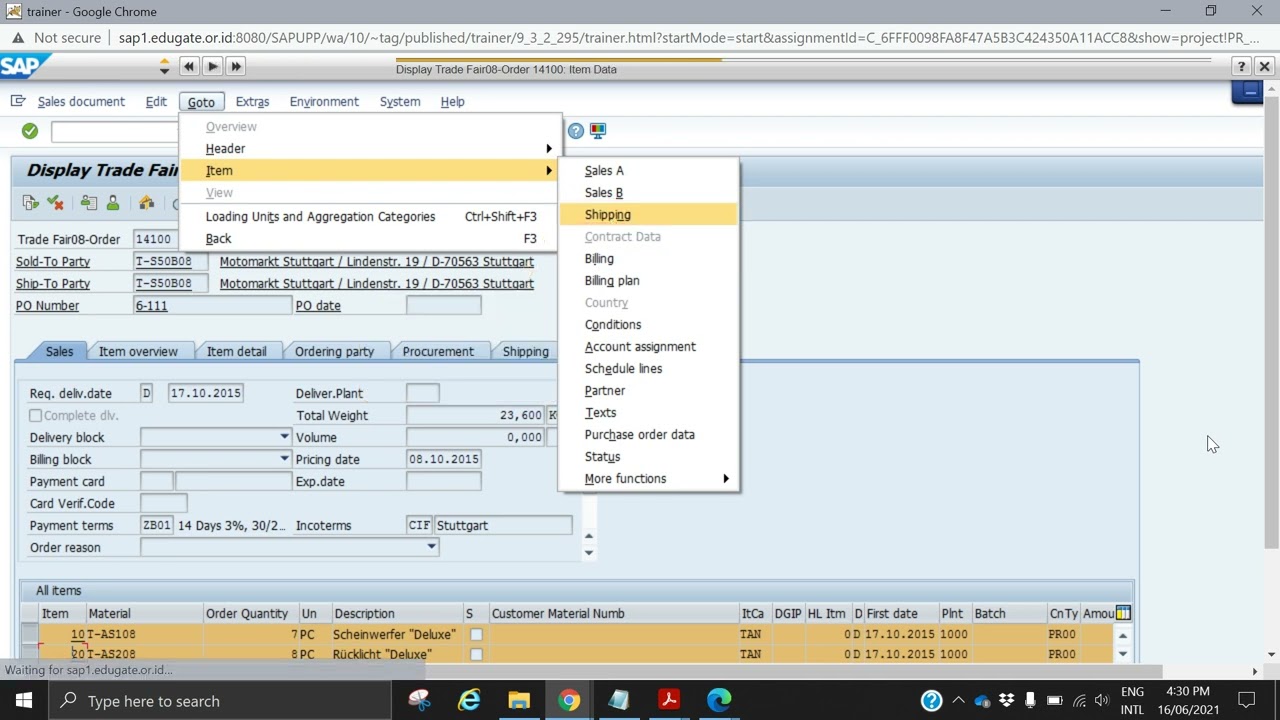Click the Pricing date field

[443, 459]
